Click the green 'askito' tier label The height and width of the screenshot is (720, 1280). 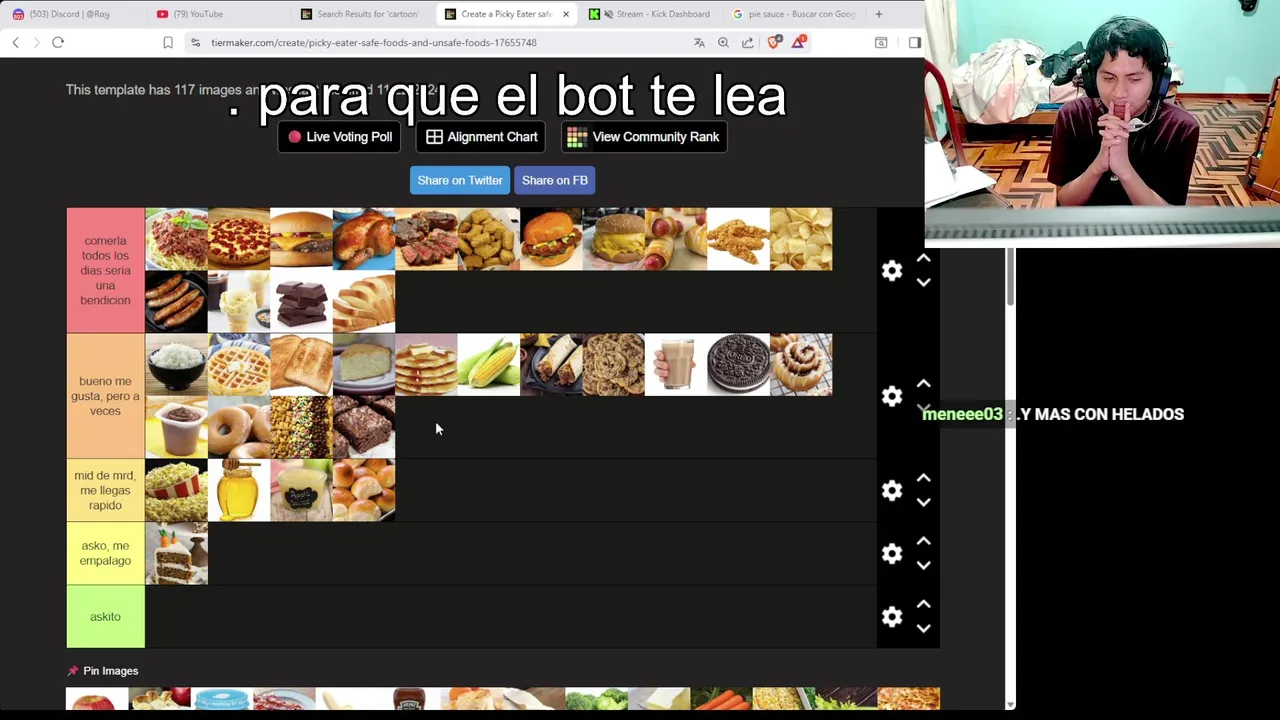[105, 617]
